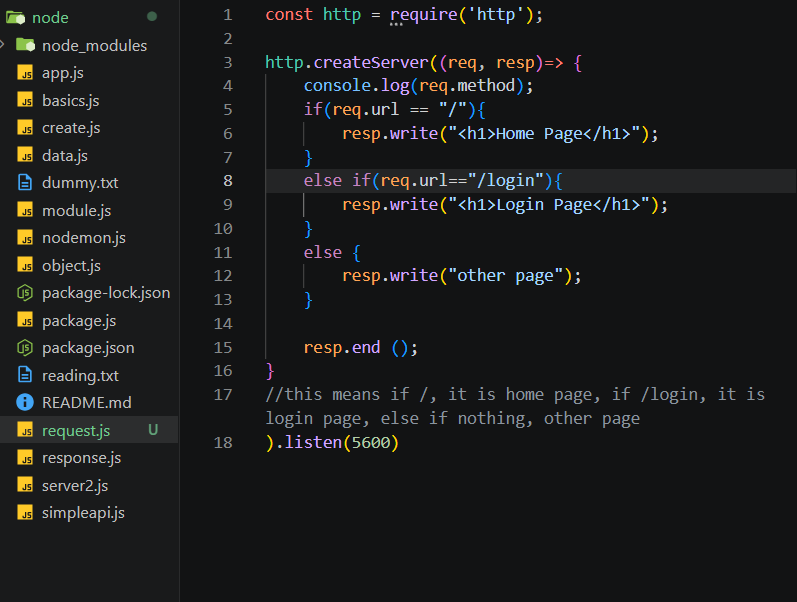Image resolution: width=797 pixels, height=602 pixels.
Task: Expand the node_modules folder chevron
Action: click(3, 45)
